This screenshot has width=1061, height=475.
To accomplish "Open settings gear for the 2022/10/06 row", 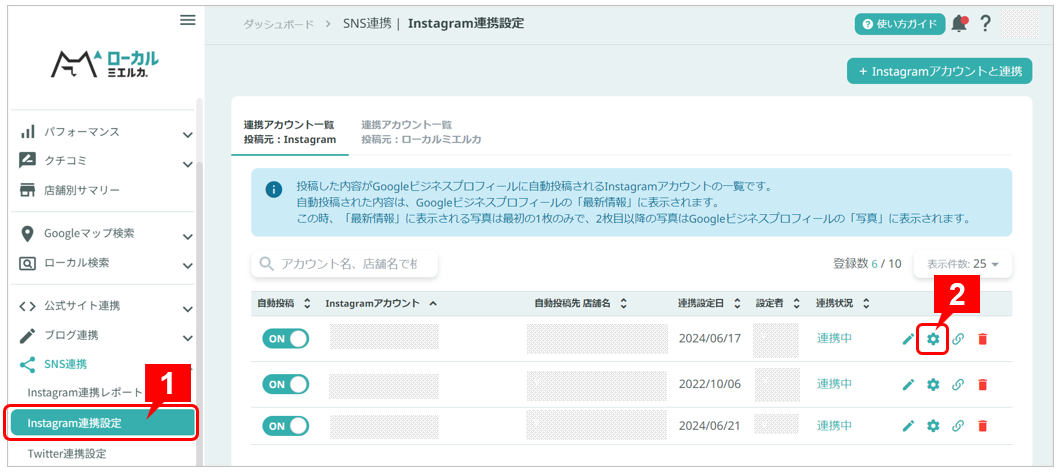I will 933,385.
